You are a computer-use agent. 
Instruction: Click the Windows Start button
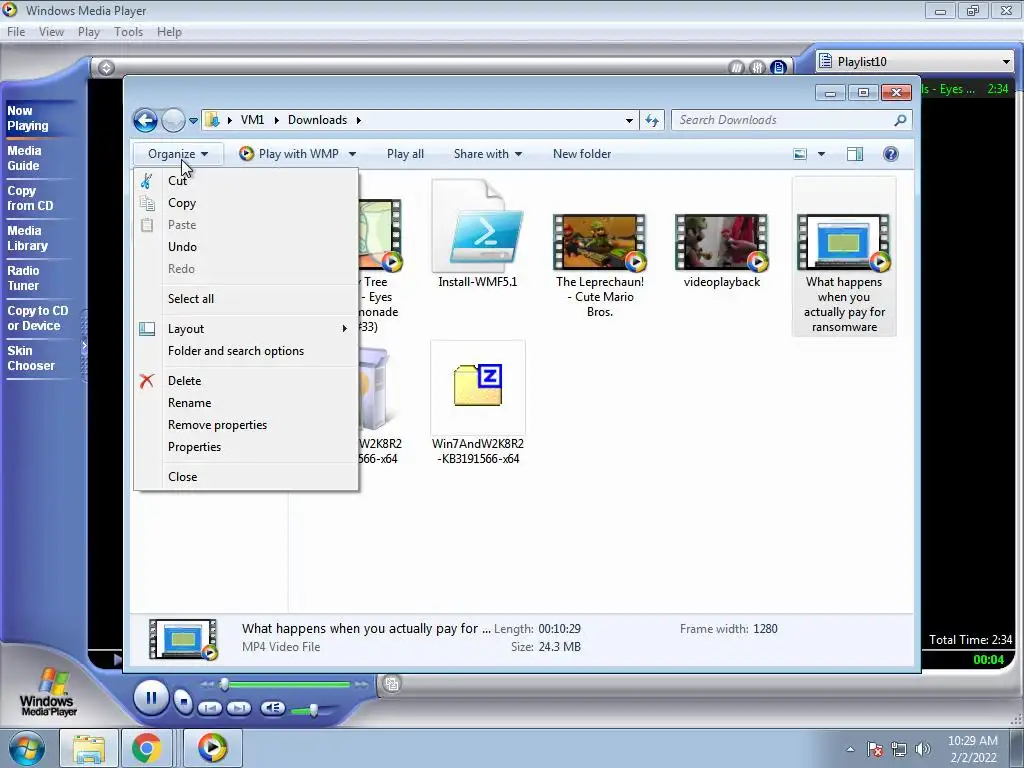click(26, 748)
